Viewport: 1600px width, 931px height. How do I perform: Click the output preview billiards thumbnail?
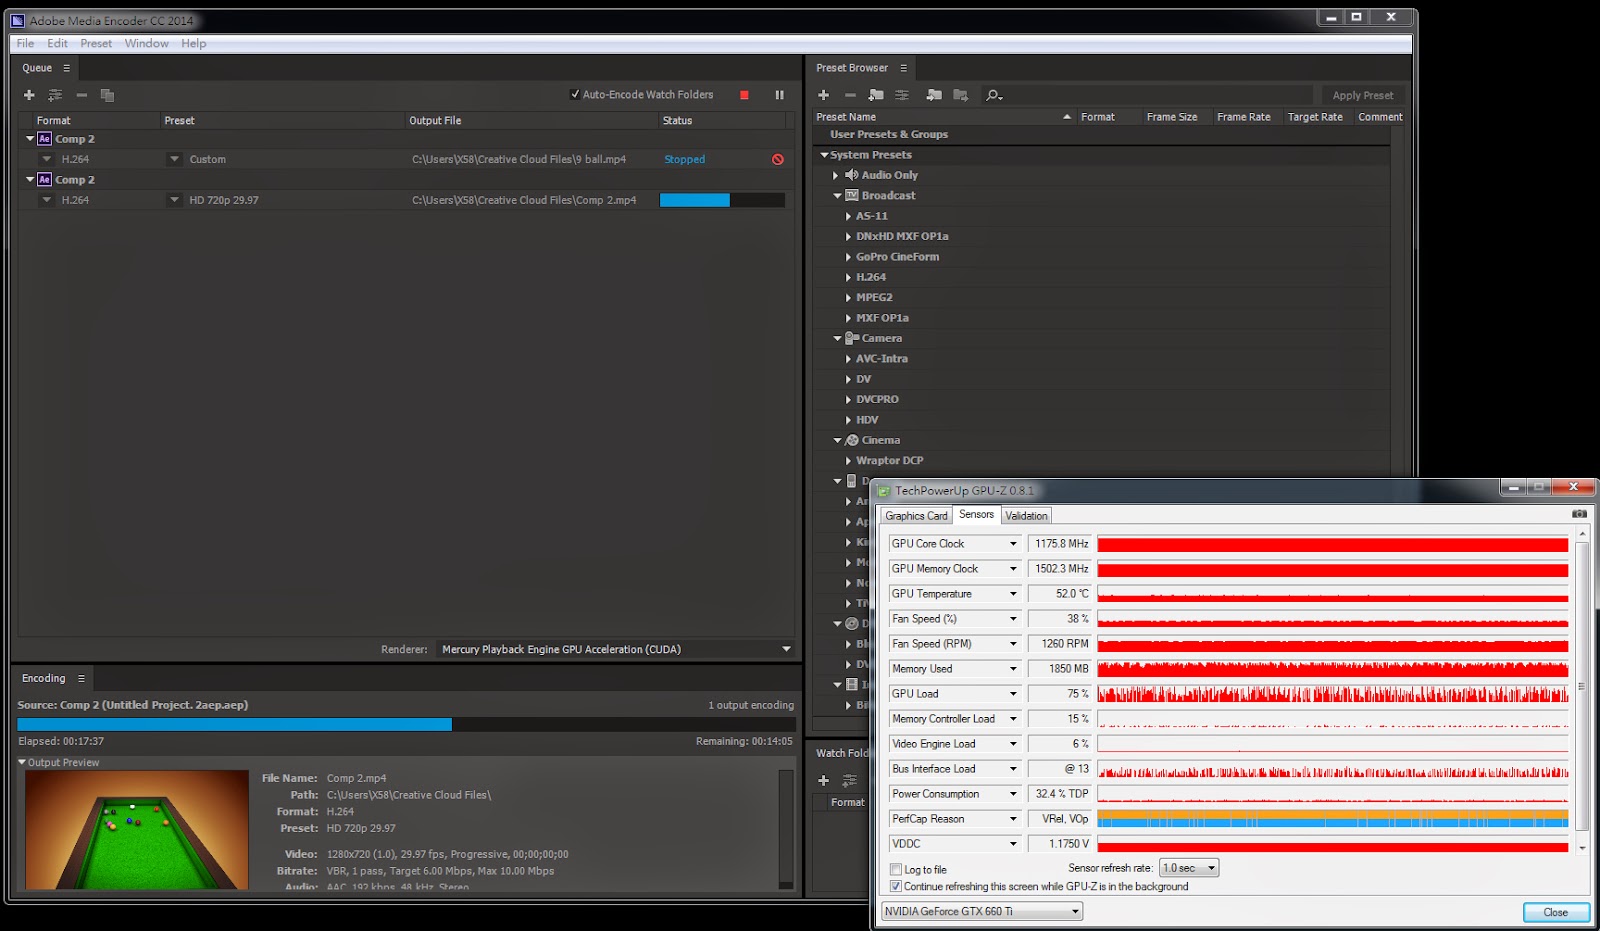click(137, 829)
